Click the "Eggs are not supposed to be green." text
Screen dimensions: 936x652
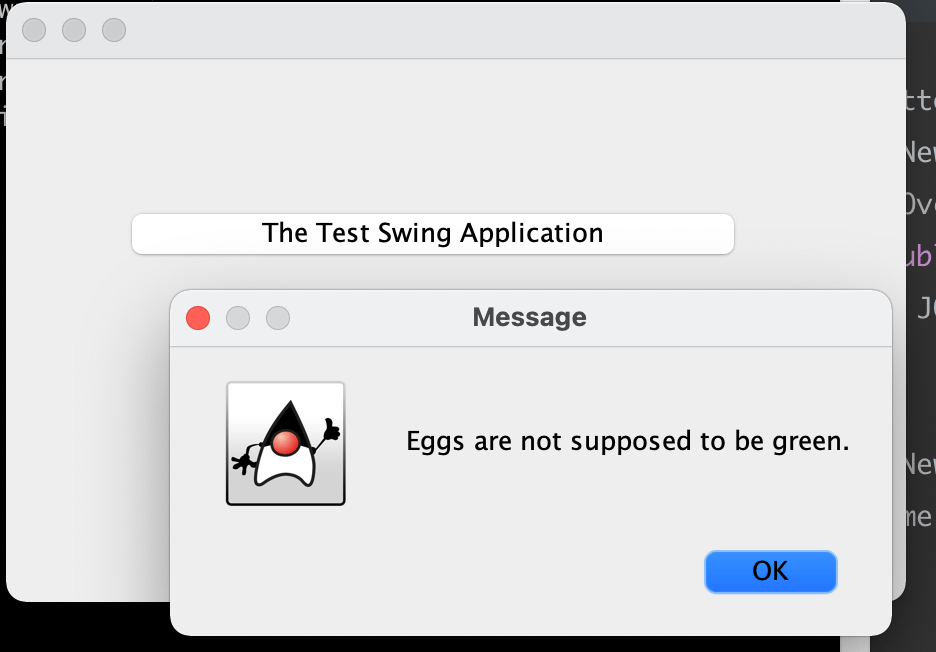click(x=627, y=442)
